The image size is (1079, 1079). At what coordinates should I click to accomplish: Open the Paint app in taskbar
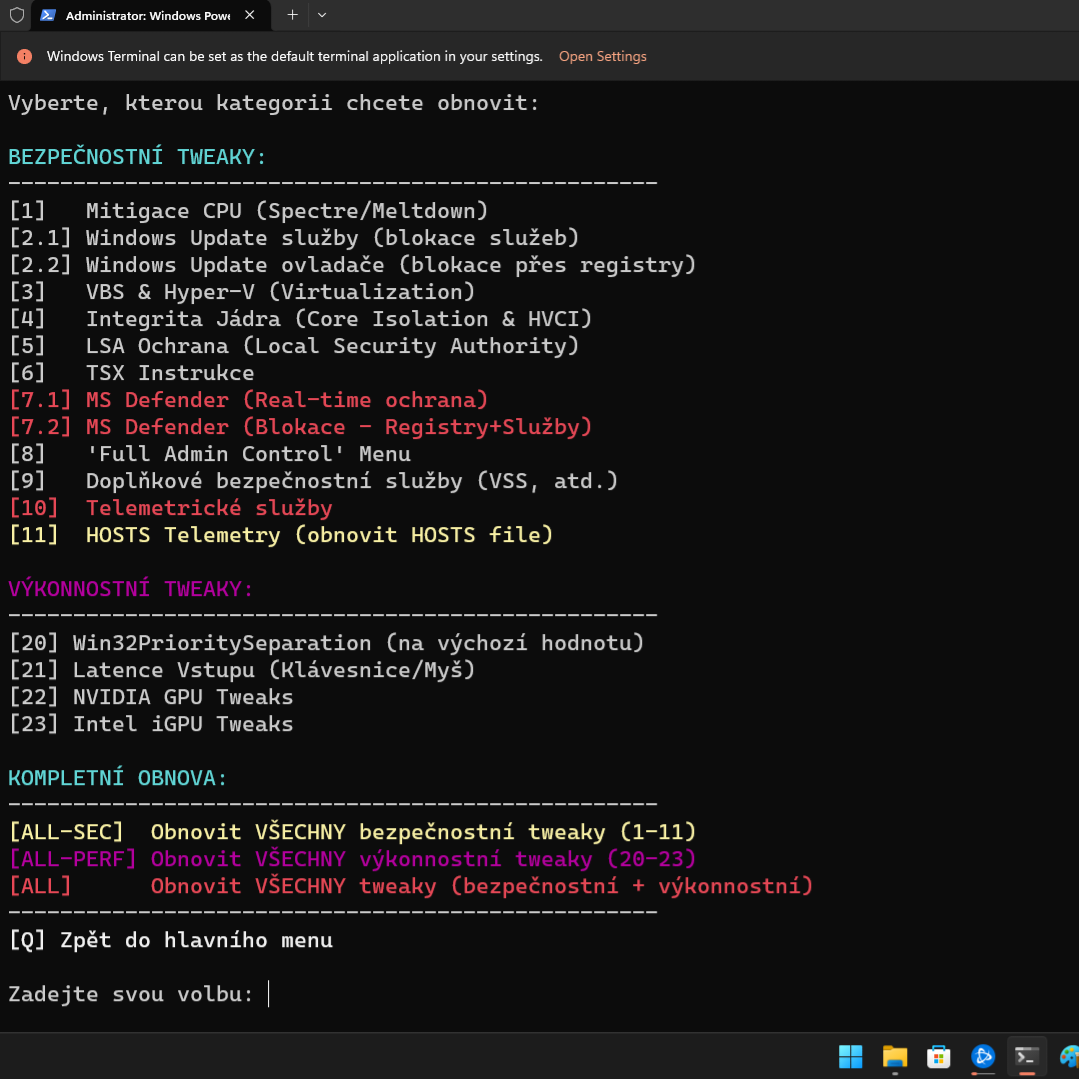(1068, 1056)
